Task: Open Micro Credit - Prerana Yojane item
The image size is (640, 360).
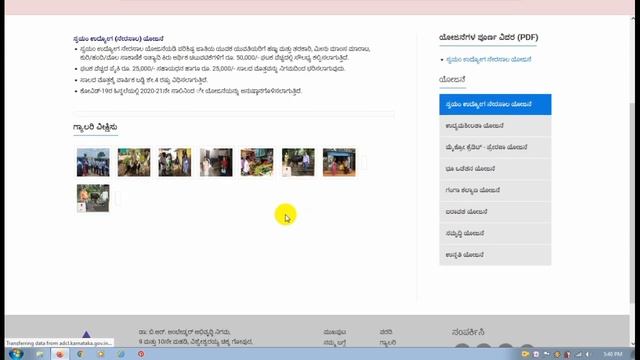Action: (x=495, y=147)
